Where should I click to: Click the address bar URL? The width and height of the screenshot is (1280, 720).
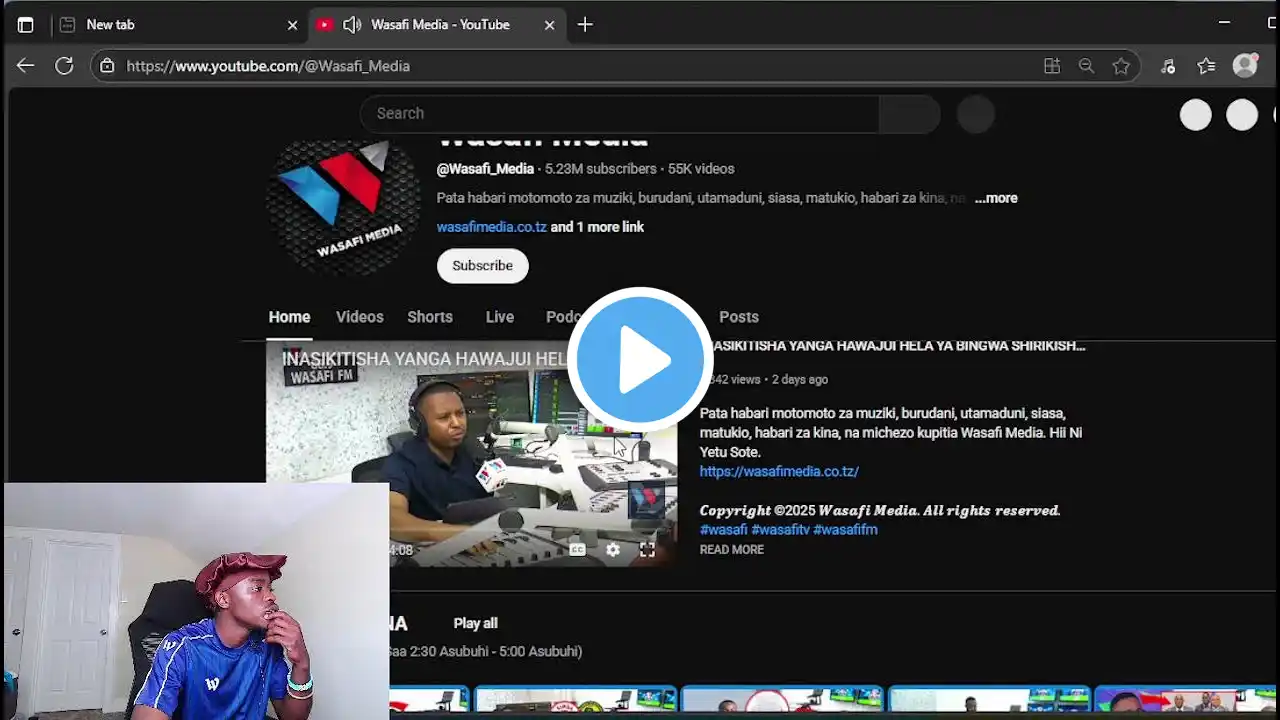[268, 66]
